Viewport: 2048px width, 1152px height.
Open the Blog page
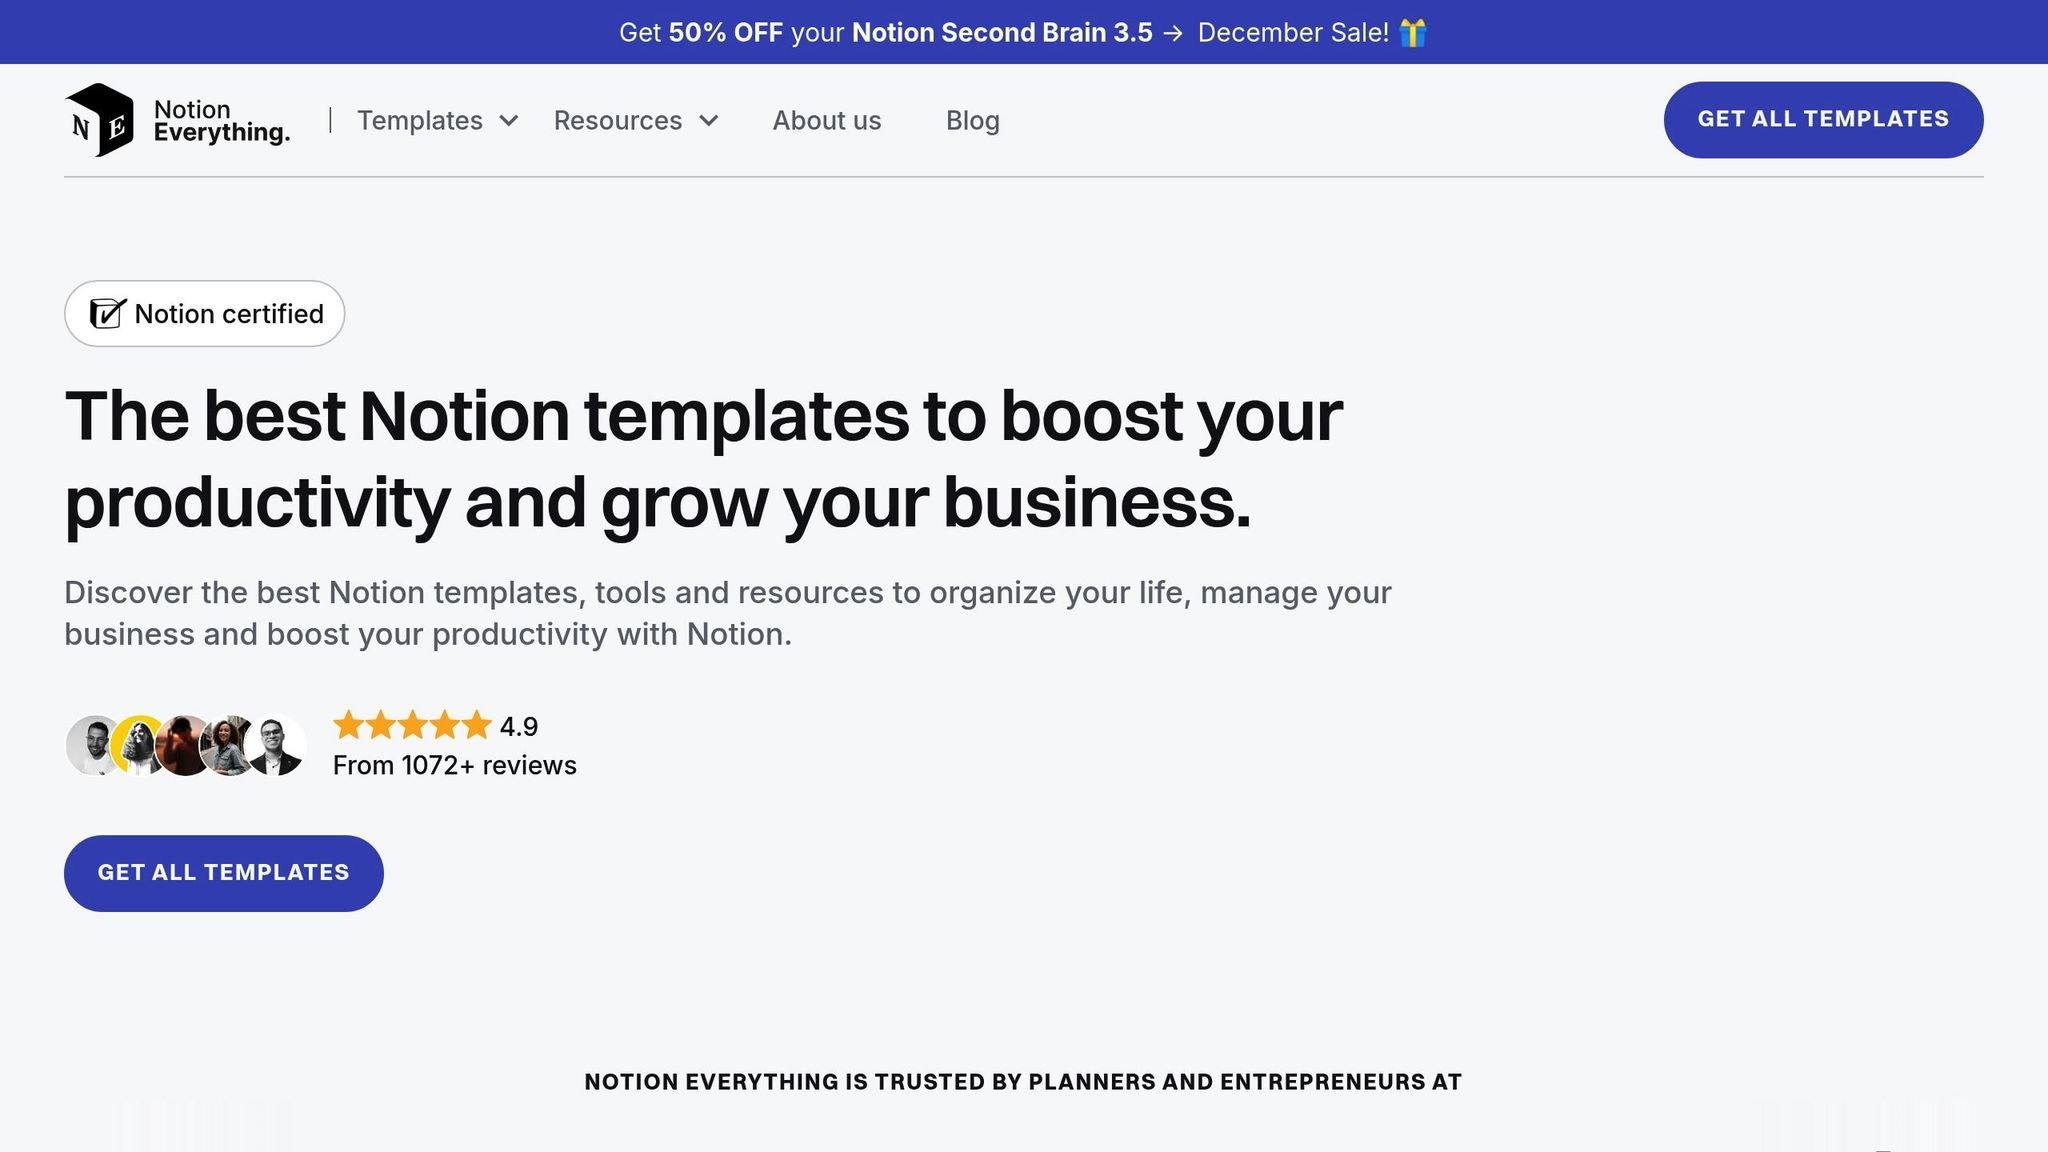(972, 121)
